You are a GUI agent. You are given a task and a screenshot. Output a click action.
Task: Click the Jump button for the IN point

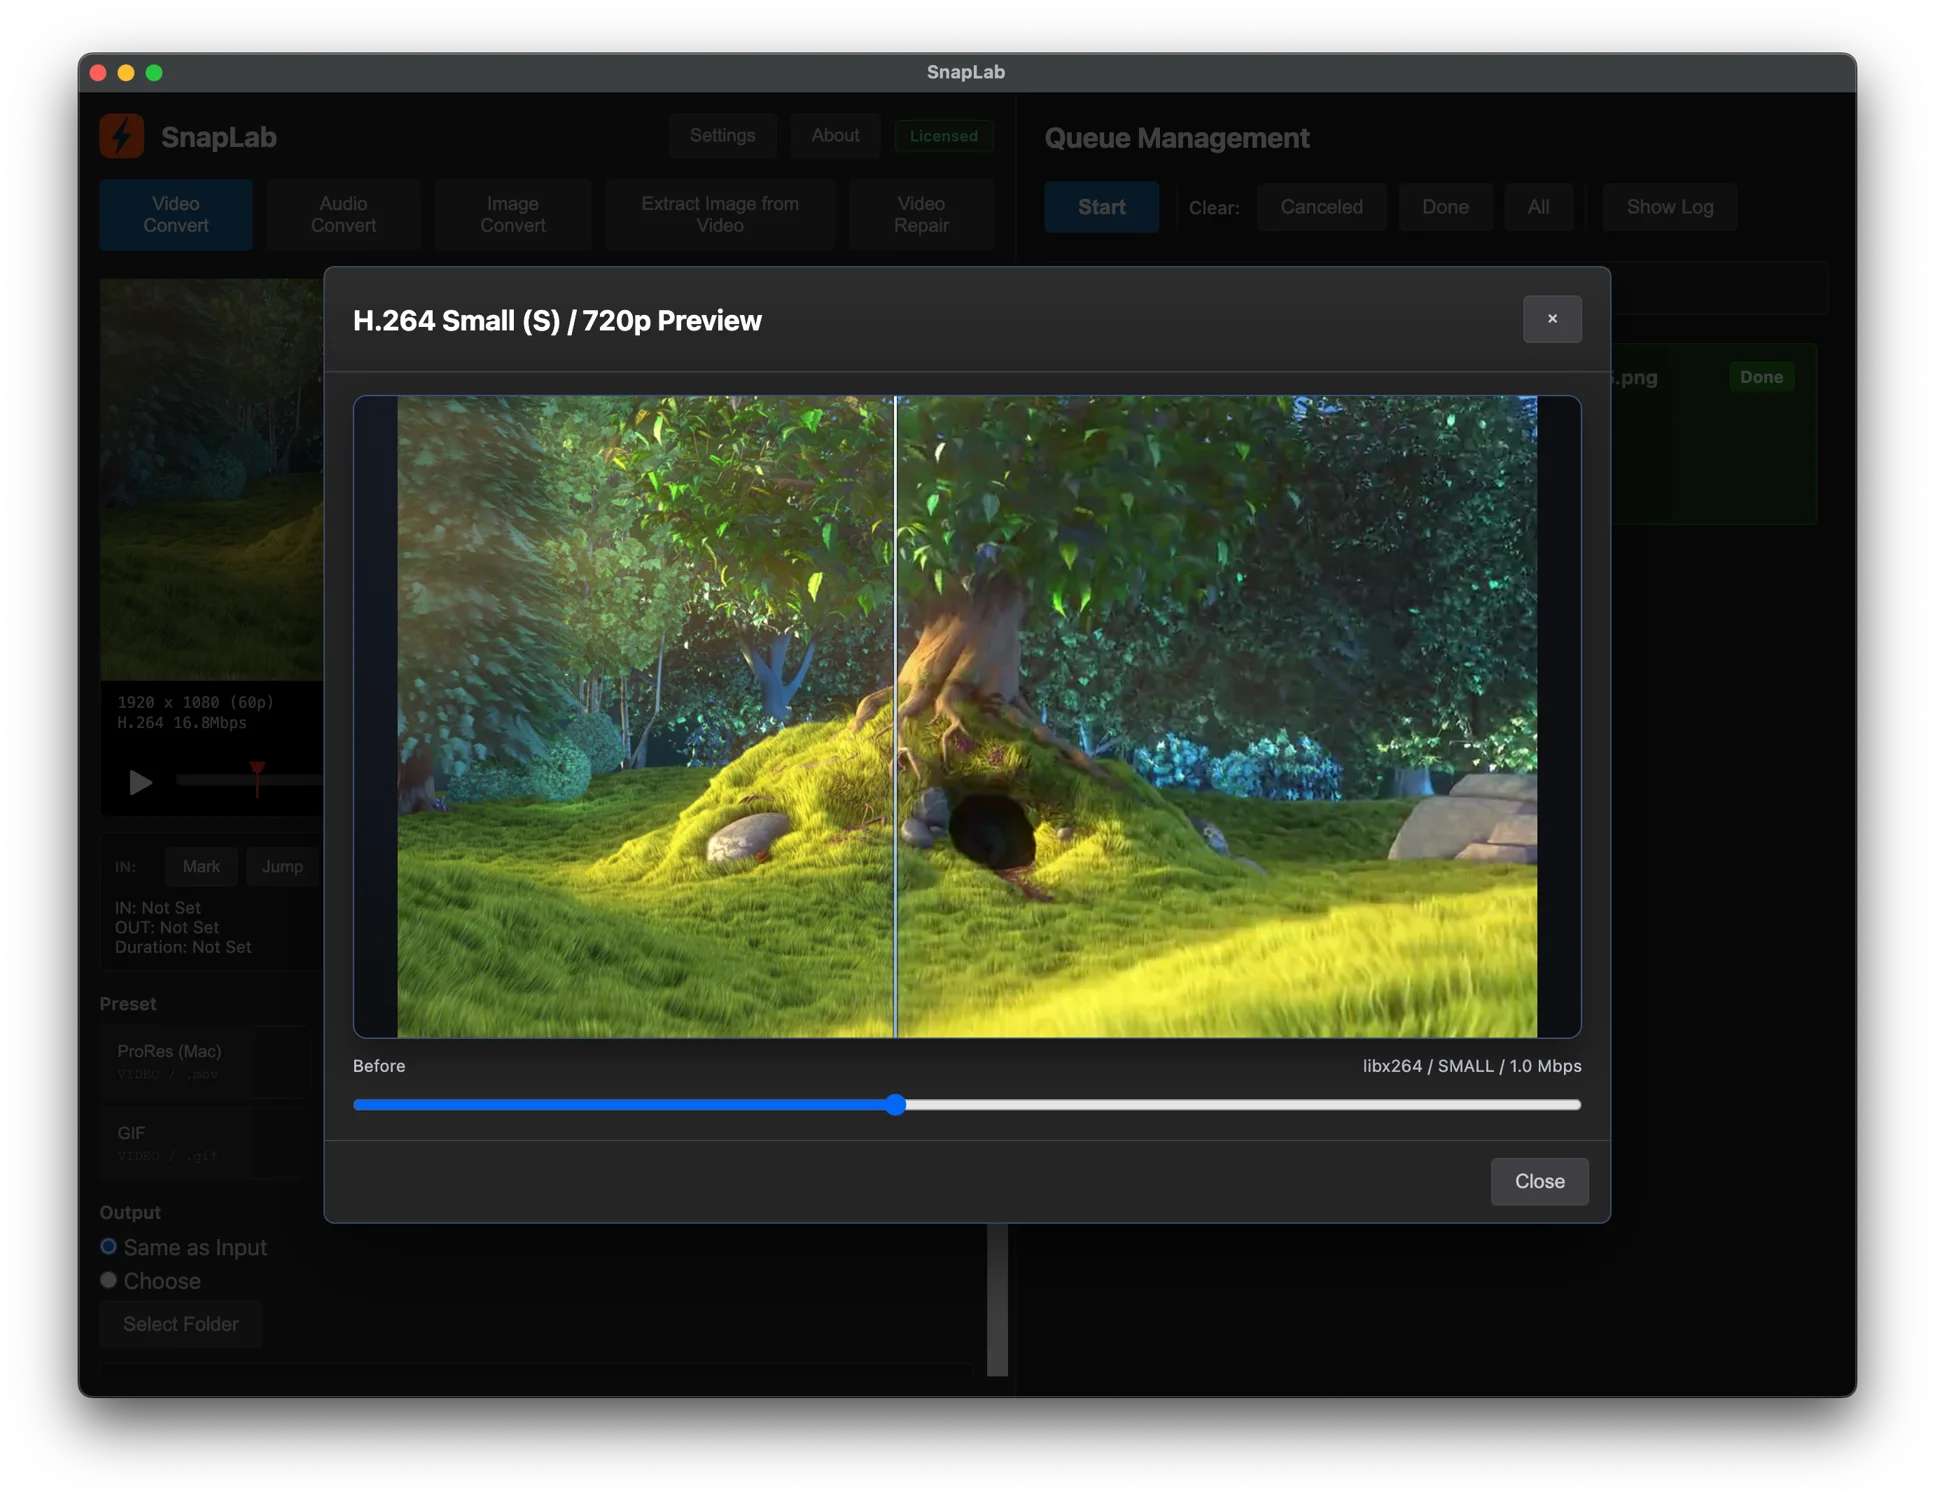pos(282,866)
